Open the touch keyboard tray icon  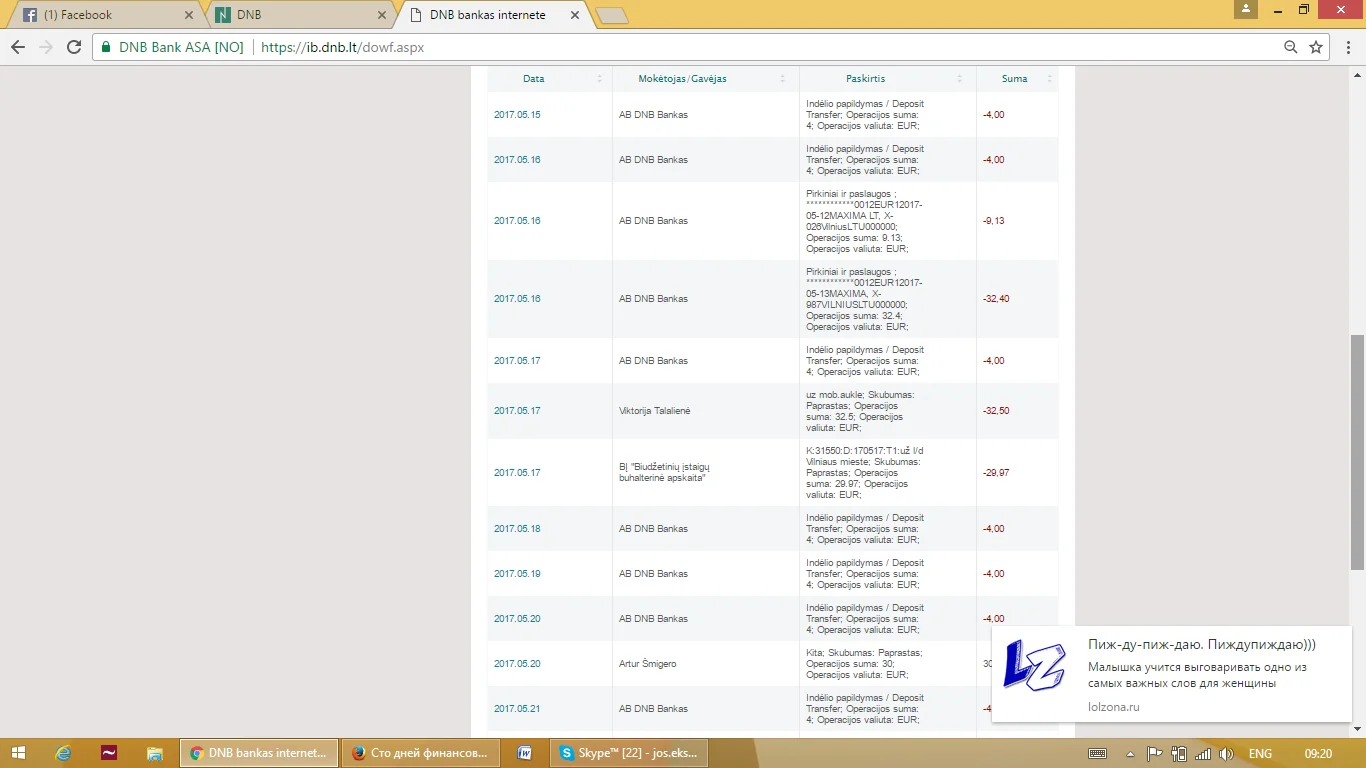coord(1097,754)
